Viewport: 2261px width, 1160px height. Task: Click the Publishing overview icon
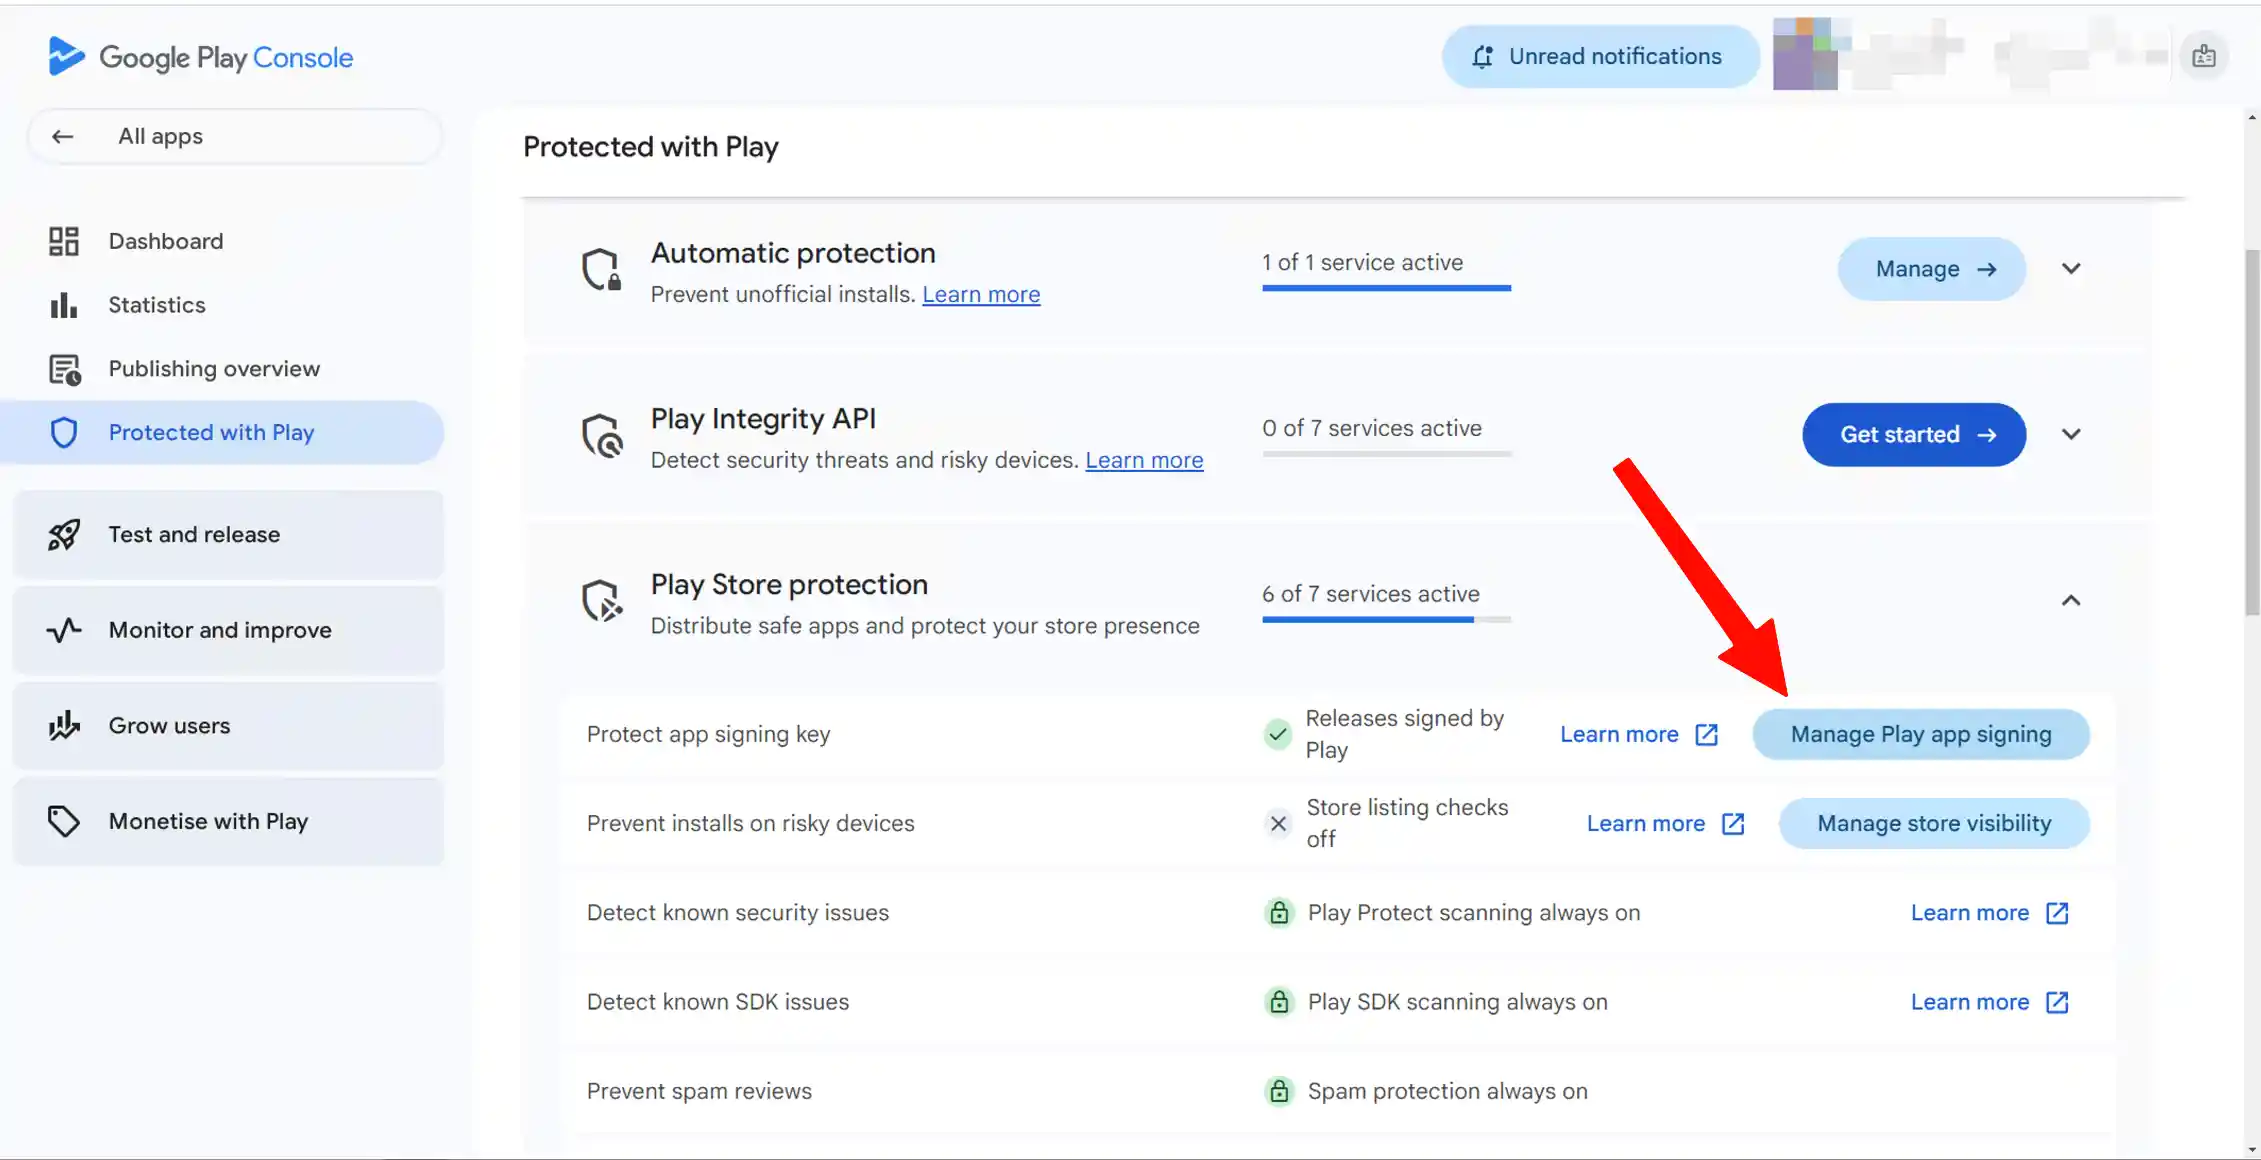pyautogui.click(x=65, y=369)
